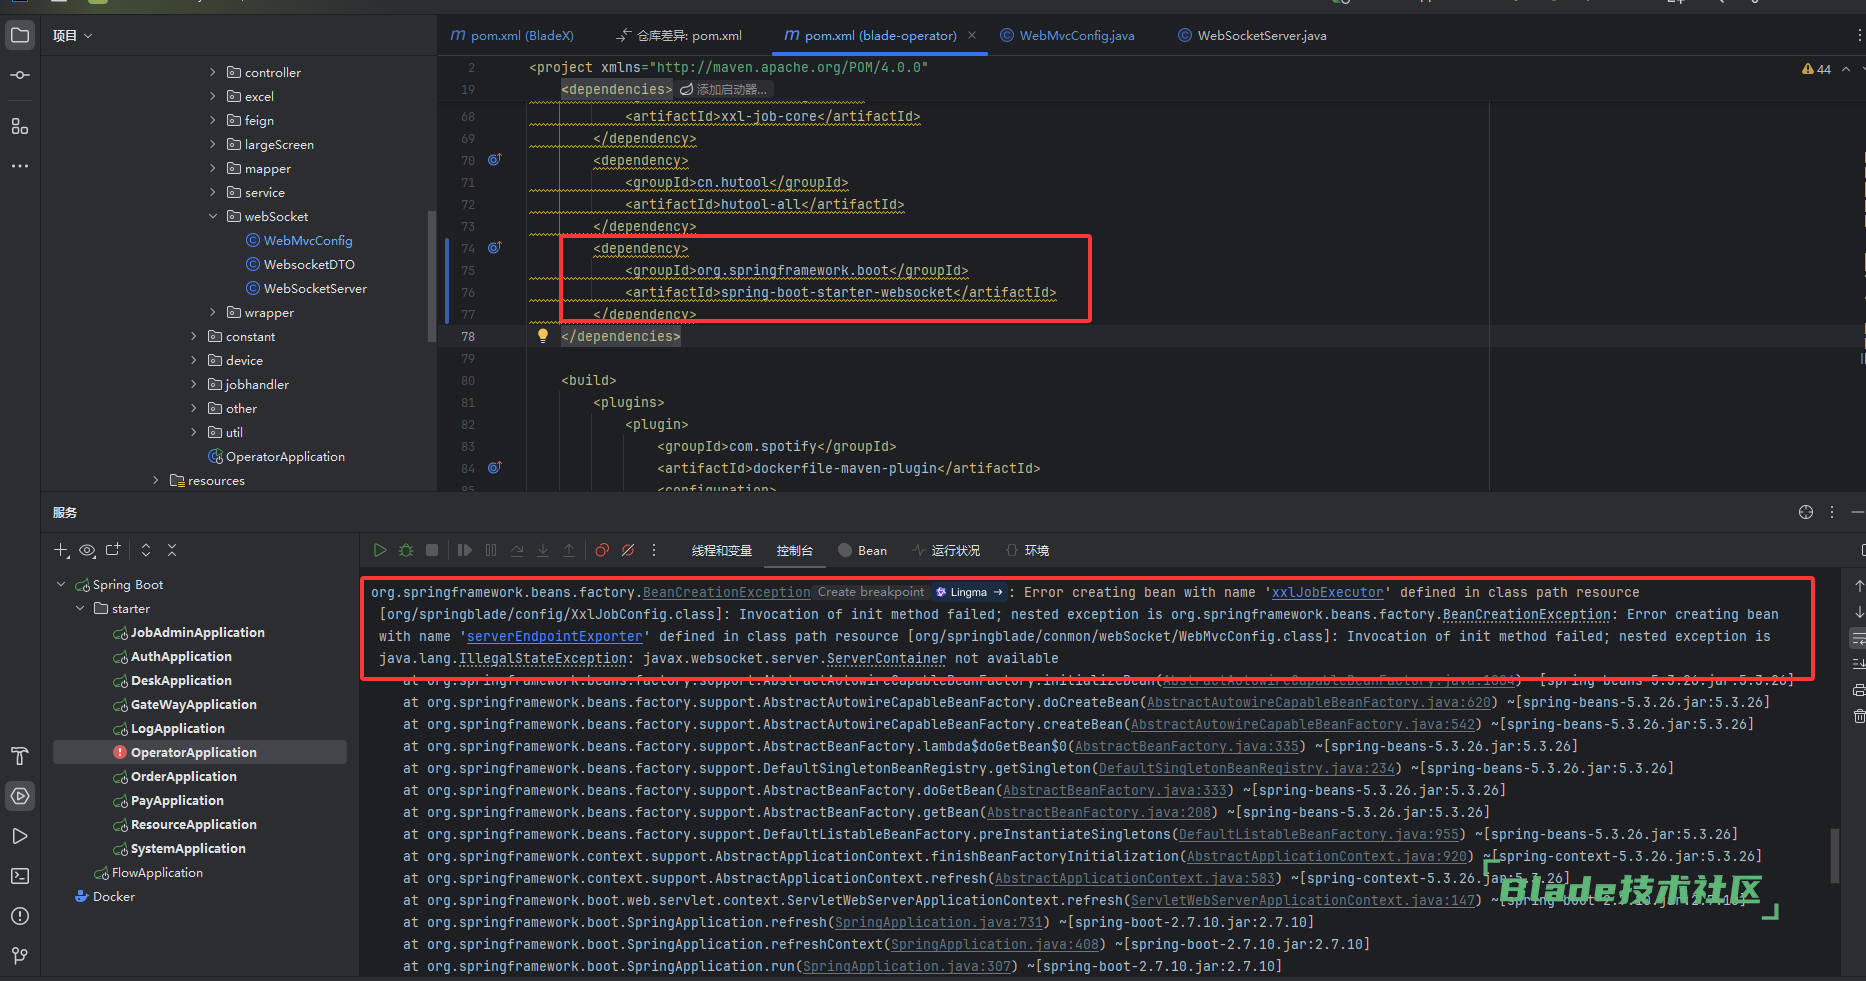The image size is (1866, 981).
Task: Expand the wrapper package
Action: (213, 312)
